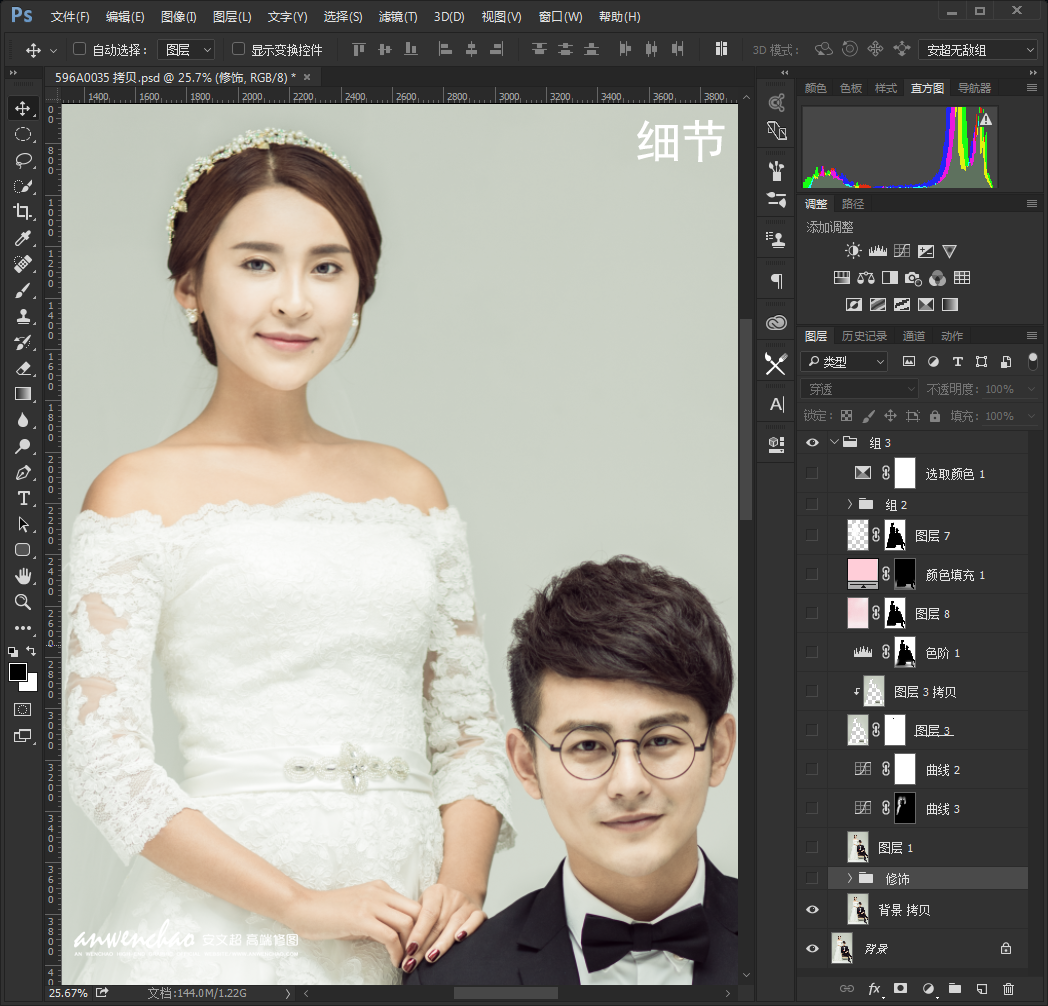
Task: Click the background color swatch
Action: 31,684
